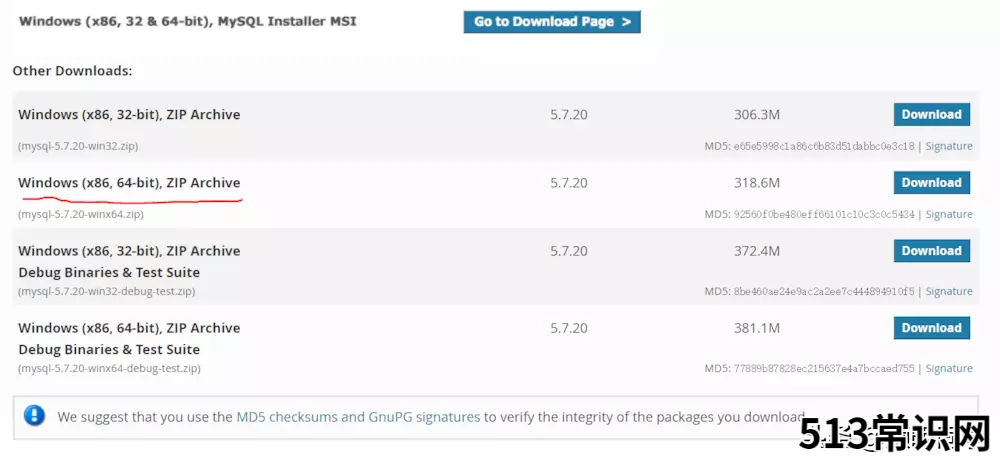Click the mysql-5.7.20-win32.zip filename
Image resolution: width=1000 pixels, height=464 pixels.
pyautogui.click(x=78, y=146)
